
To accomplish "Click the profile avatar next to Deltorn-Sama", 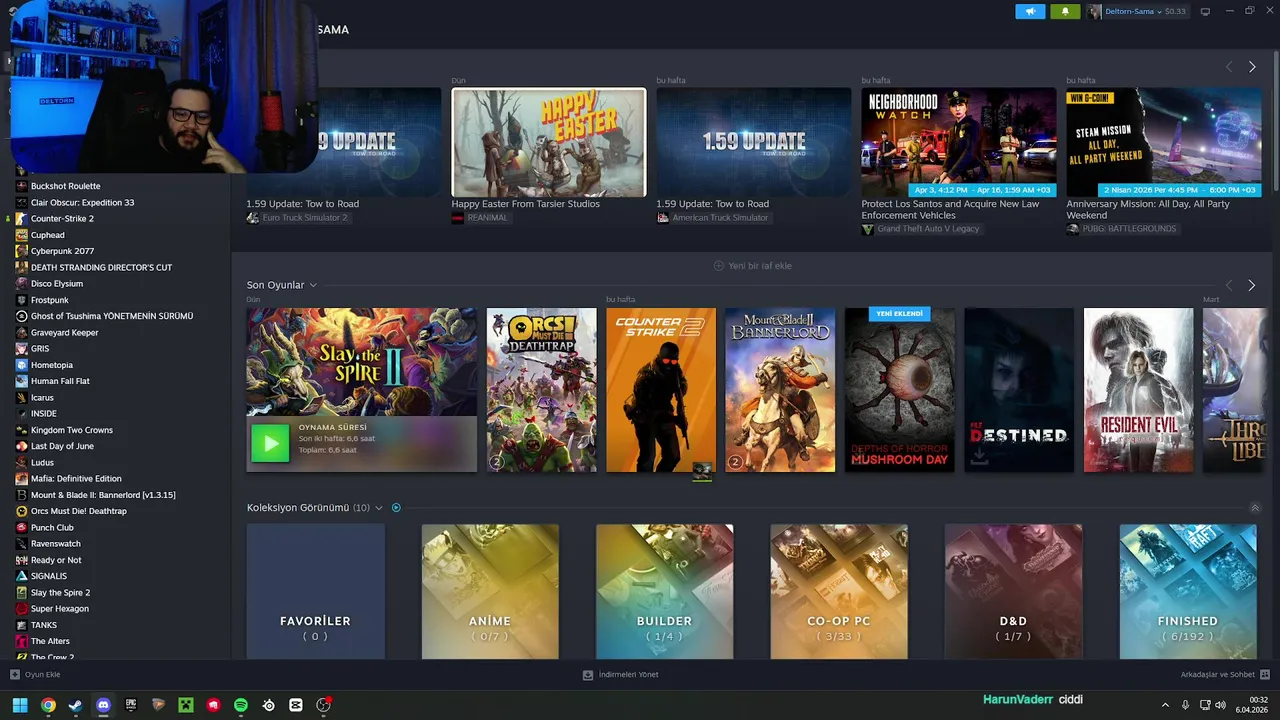I will pos(1095,11).
